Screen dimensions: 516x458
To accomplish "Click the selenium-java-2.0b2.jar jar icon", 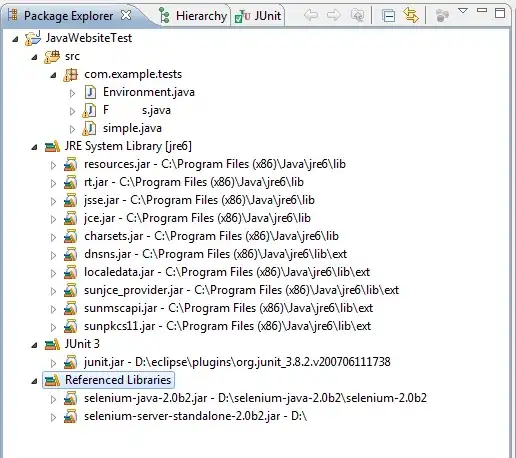I will [x=70, y=398].
